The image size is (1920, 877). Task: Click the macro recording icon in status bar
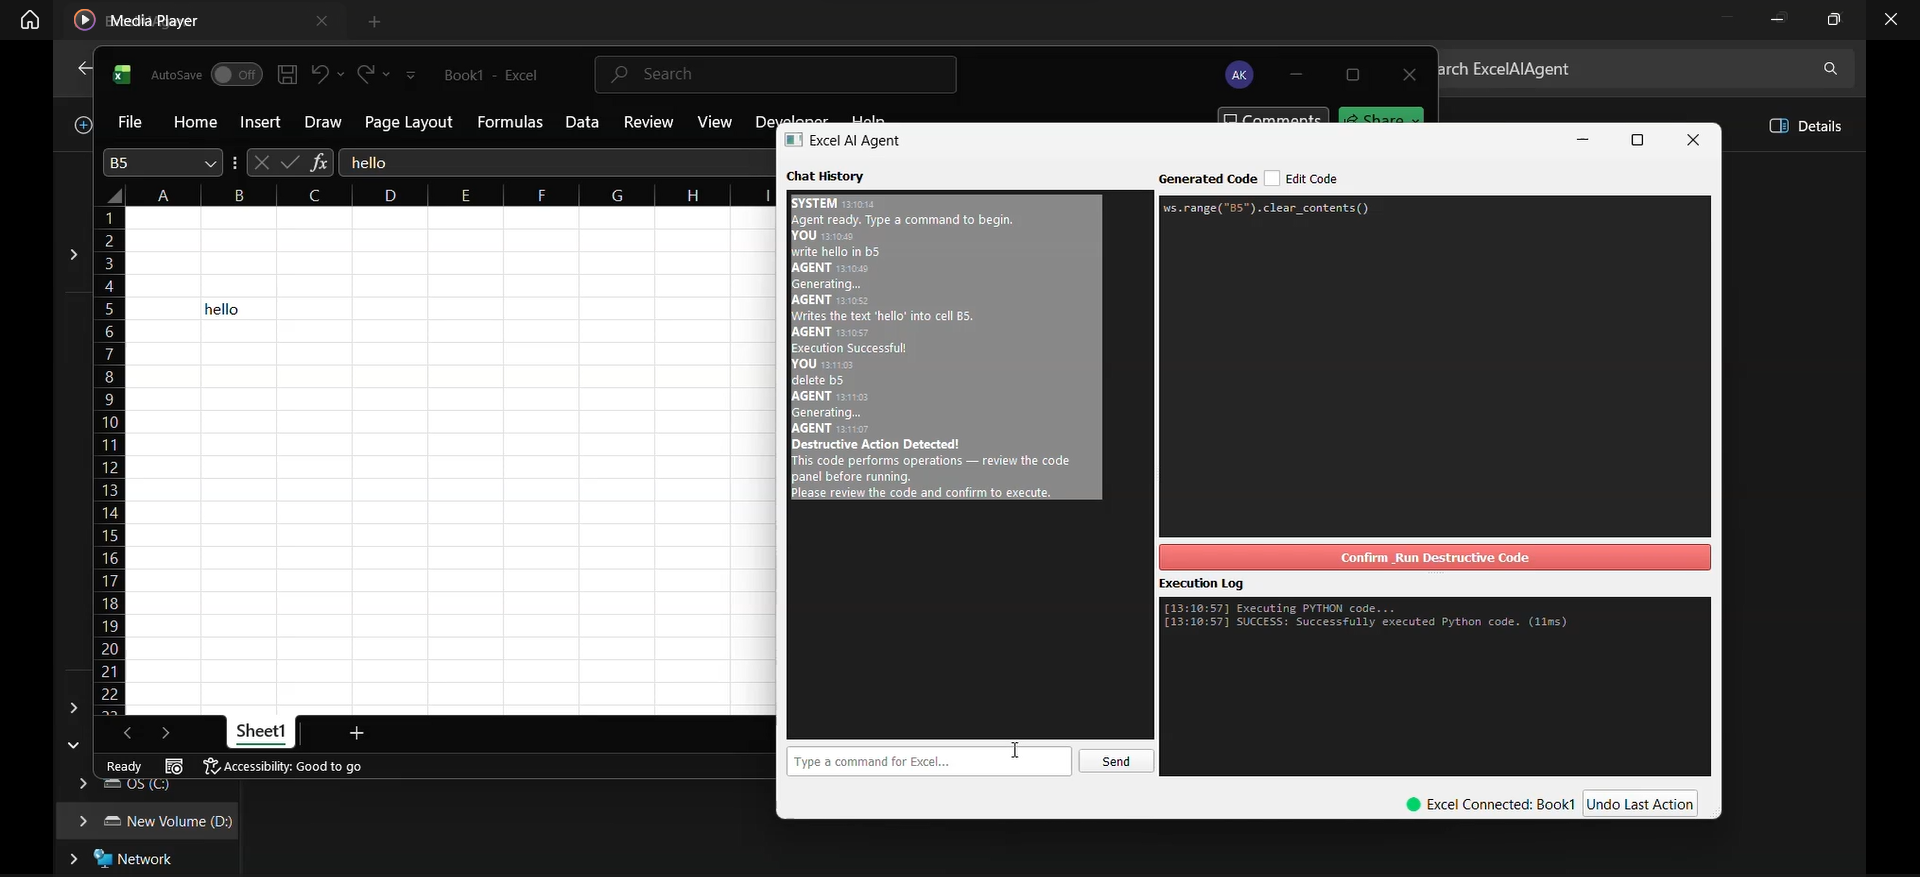coord(174,766)
